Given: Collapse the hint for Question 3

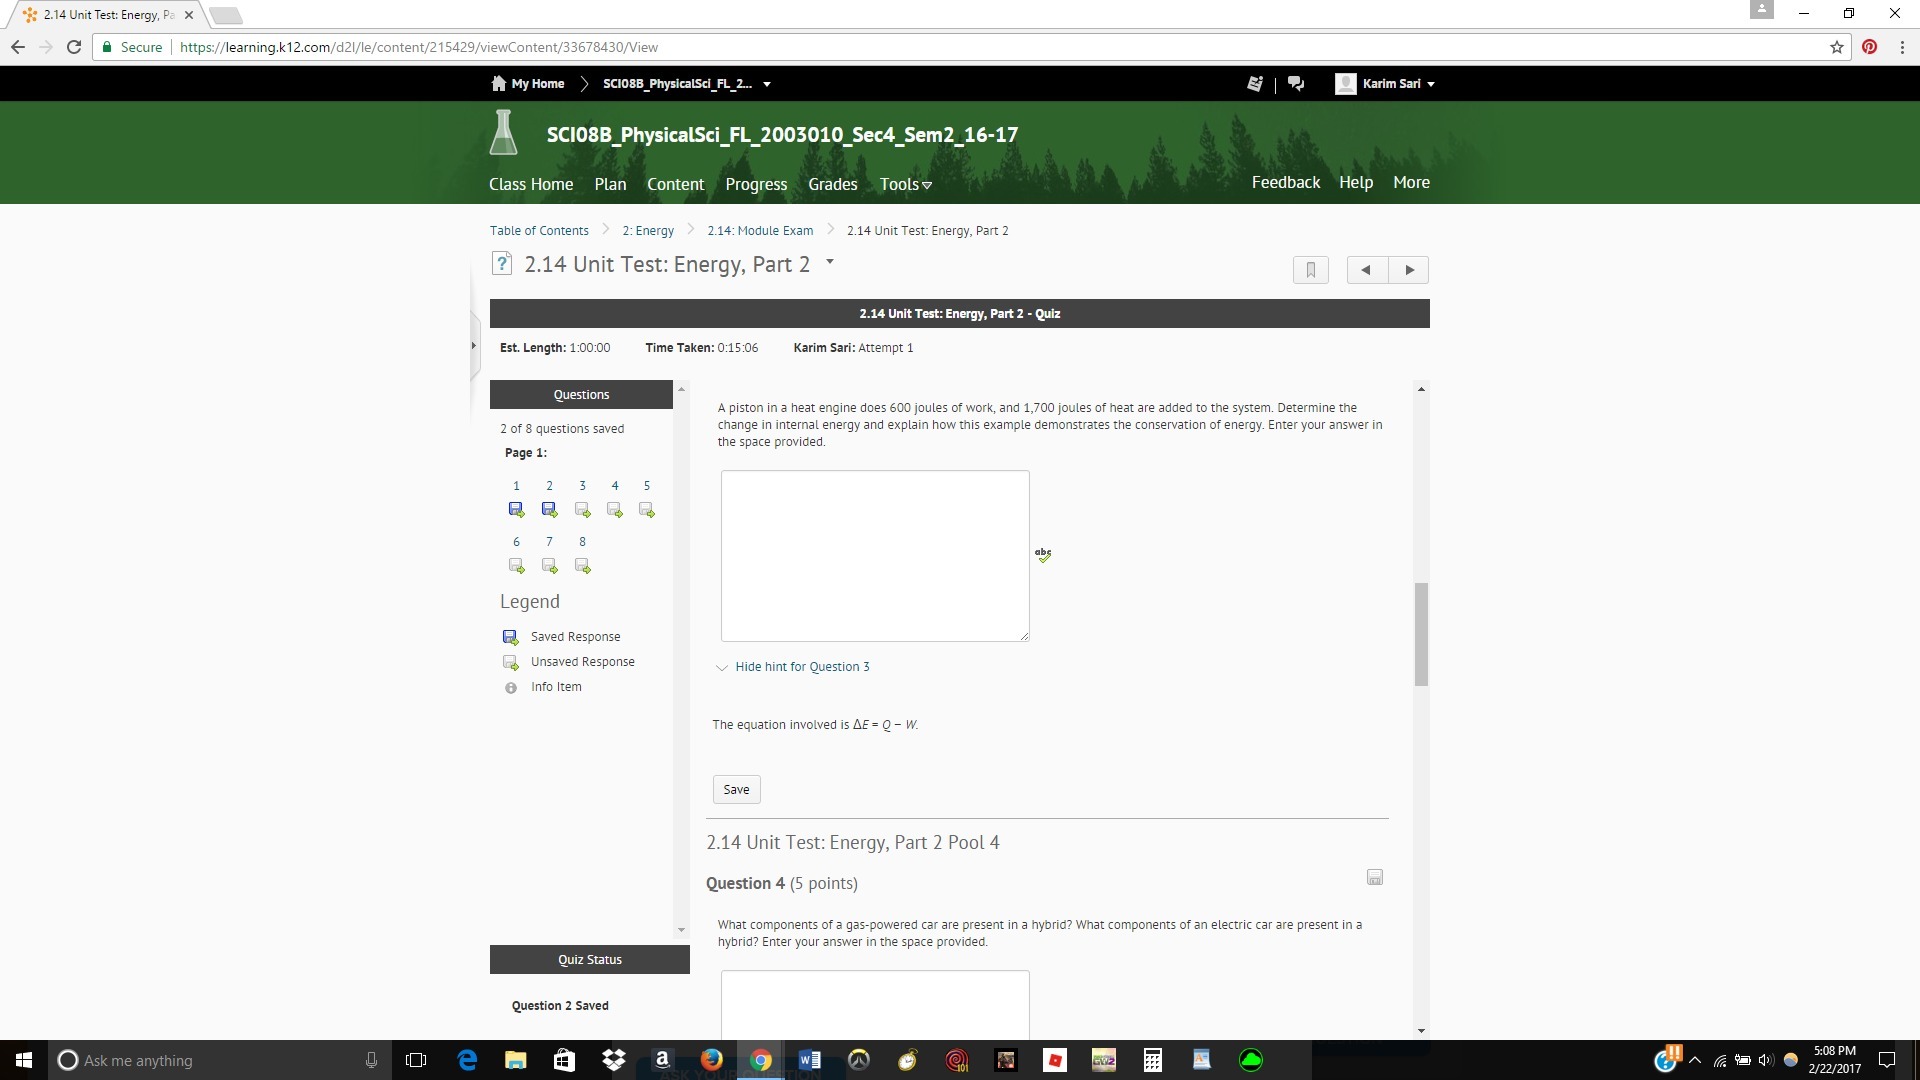Looking at the screenshot, I should pos(801,667).
